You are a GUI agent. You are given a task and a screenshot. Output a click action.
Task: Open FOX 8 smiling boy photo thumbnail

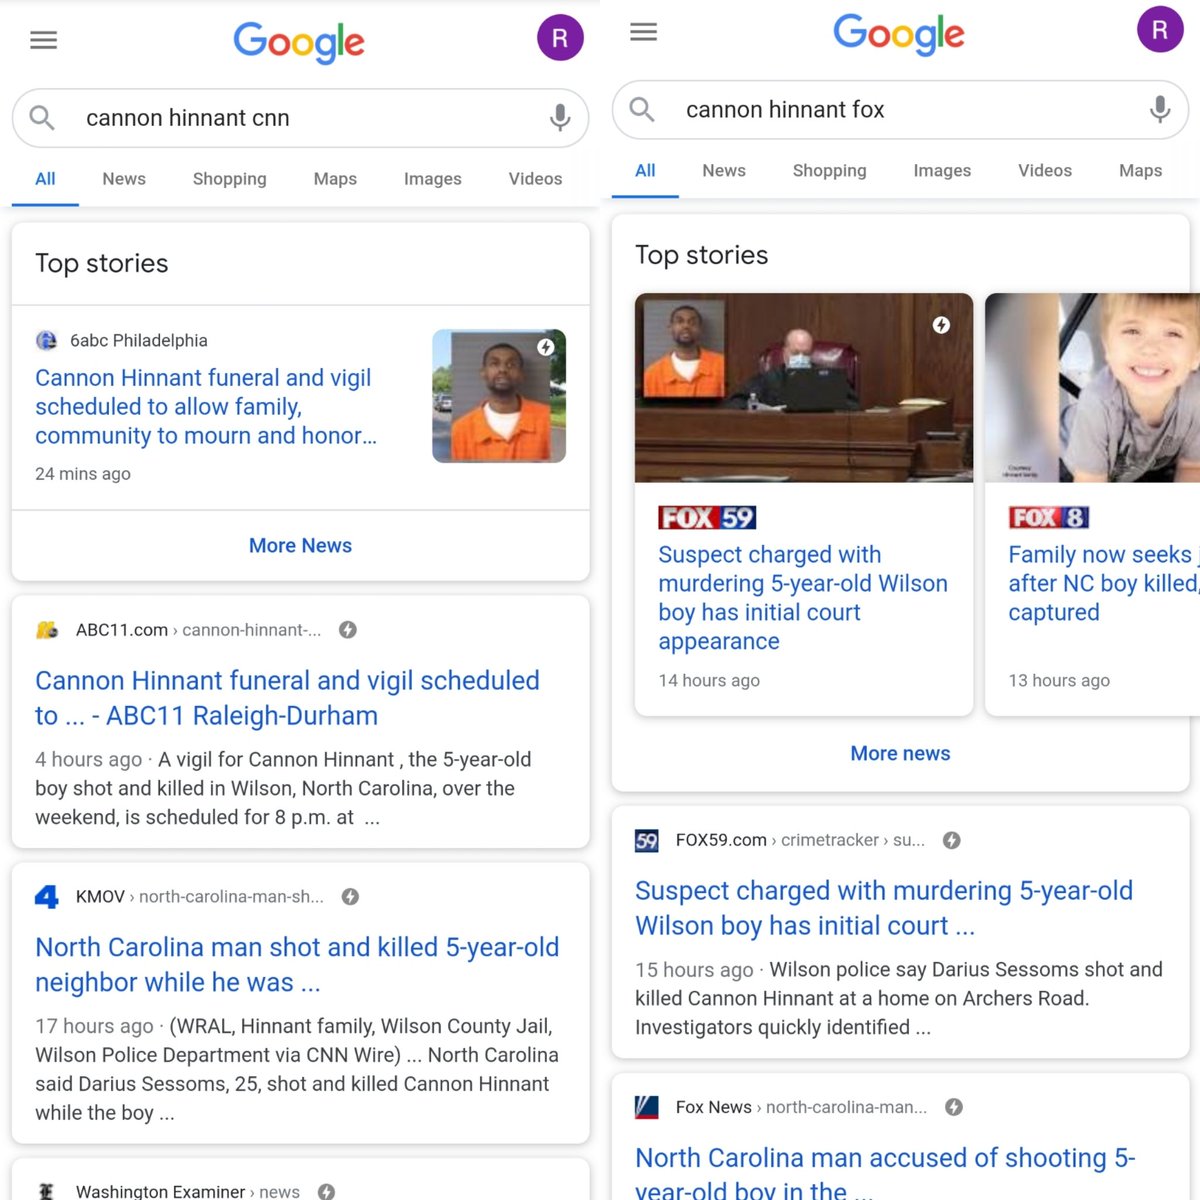click(x=1092, y=388)
